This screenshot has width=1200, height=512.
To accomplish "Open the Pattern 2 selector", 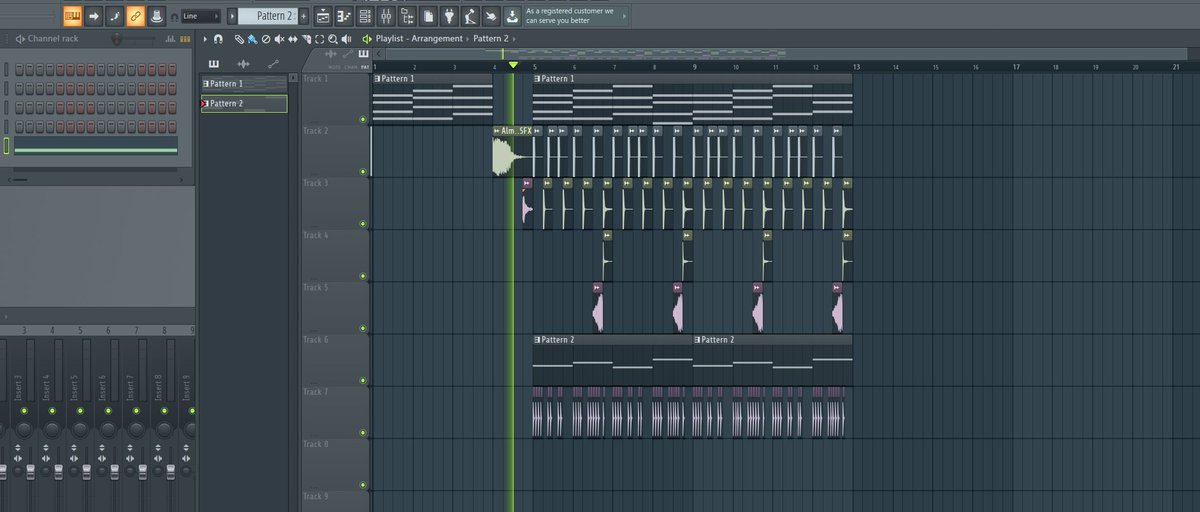I will click(x=267, y=16).
